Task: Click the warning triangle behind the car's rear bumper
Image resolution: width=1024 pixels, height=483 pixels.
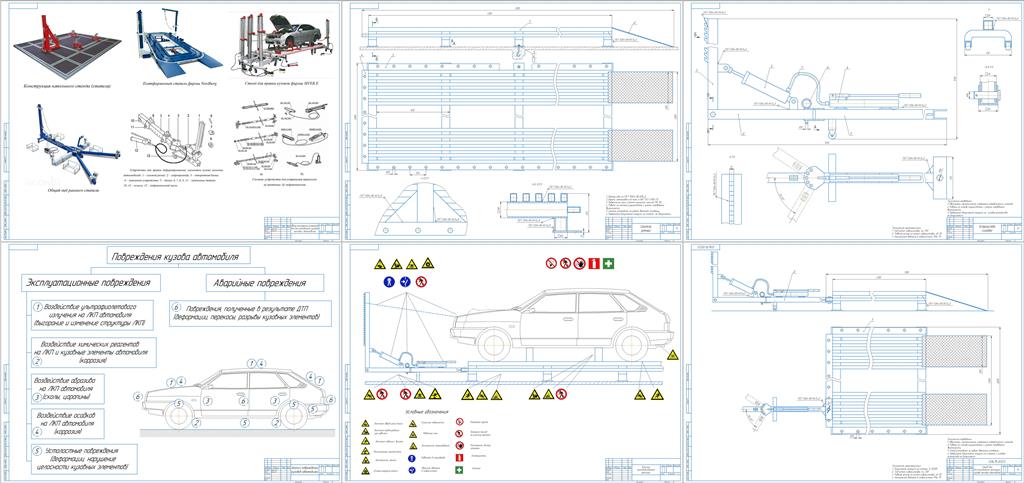Action: (673, 355)
